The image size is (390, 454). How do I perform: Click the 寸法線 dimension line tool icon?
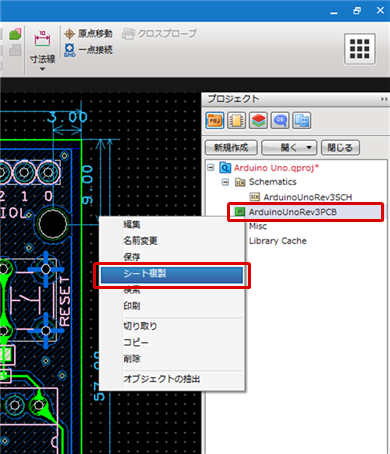tap(42, 38)
